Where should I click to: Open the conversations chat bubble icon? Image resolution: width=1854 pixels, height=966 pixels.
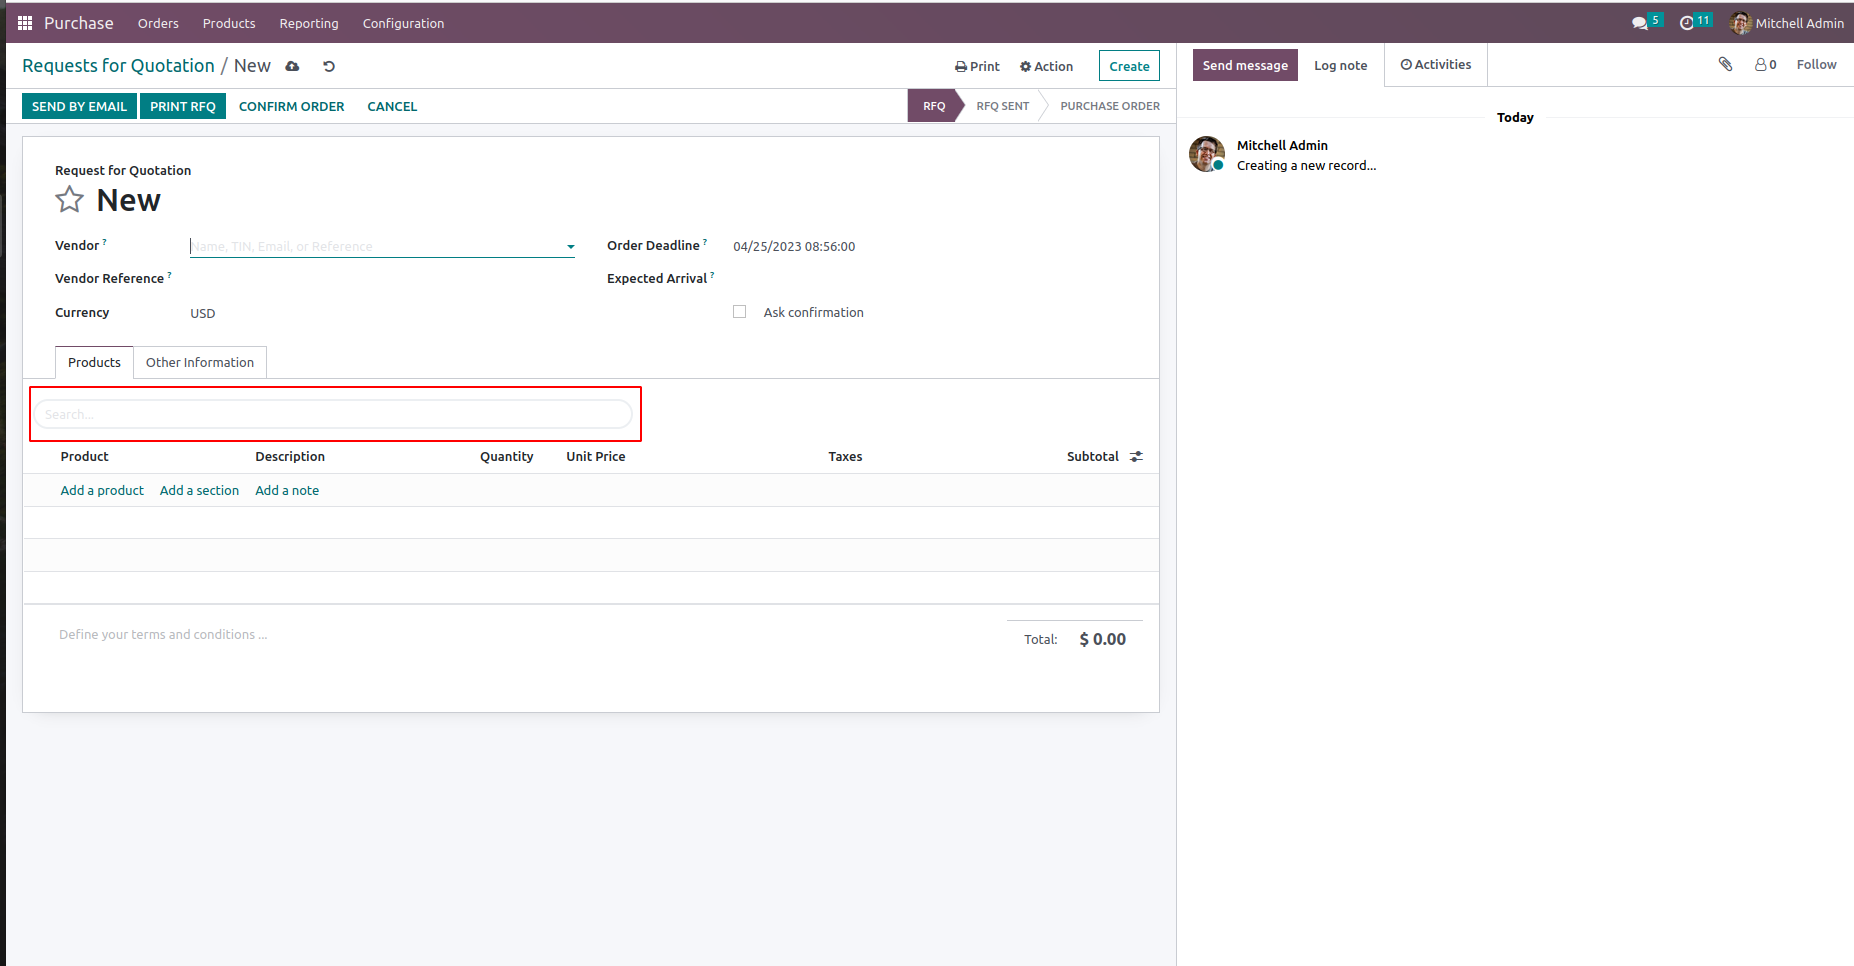click(1640, 23)
